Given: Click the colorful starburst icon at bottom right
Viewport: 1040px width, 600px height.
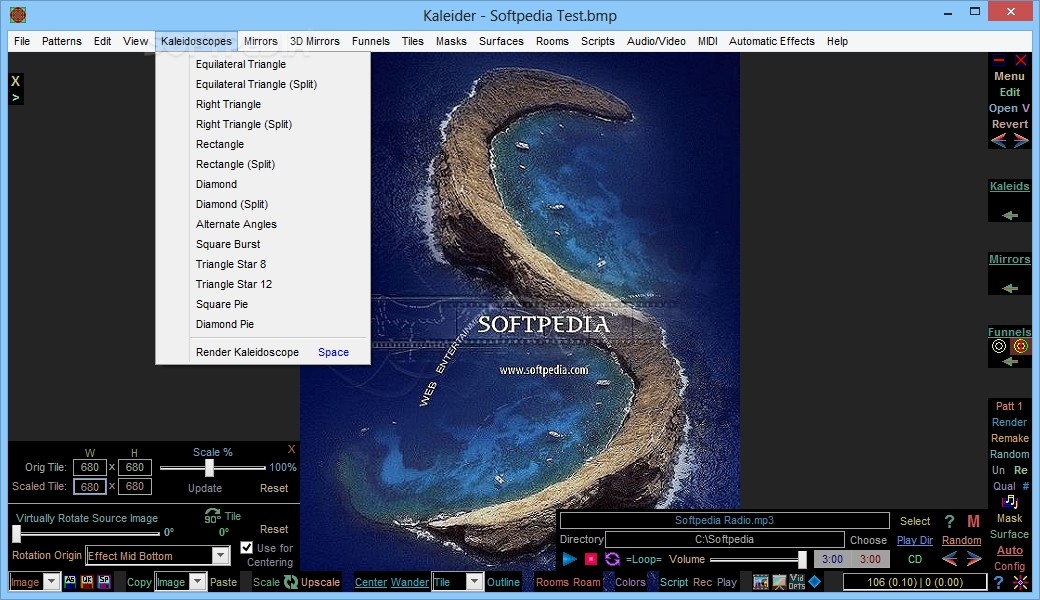Looking at the screenshot, I should pos(1020,583).
